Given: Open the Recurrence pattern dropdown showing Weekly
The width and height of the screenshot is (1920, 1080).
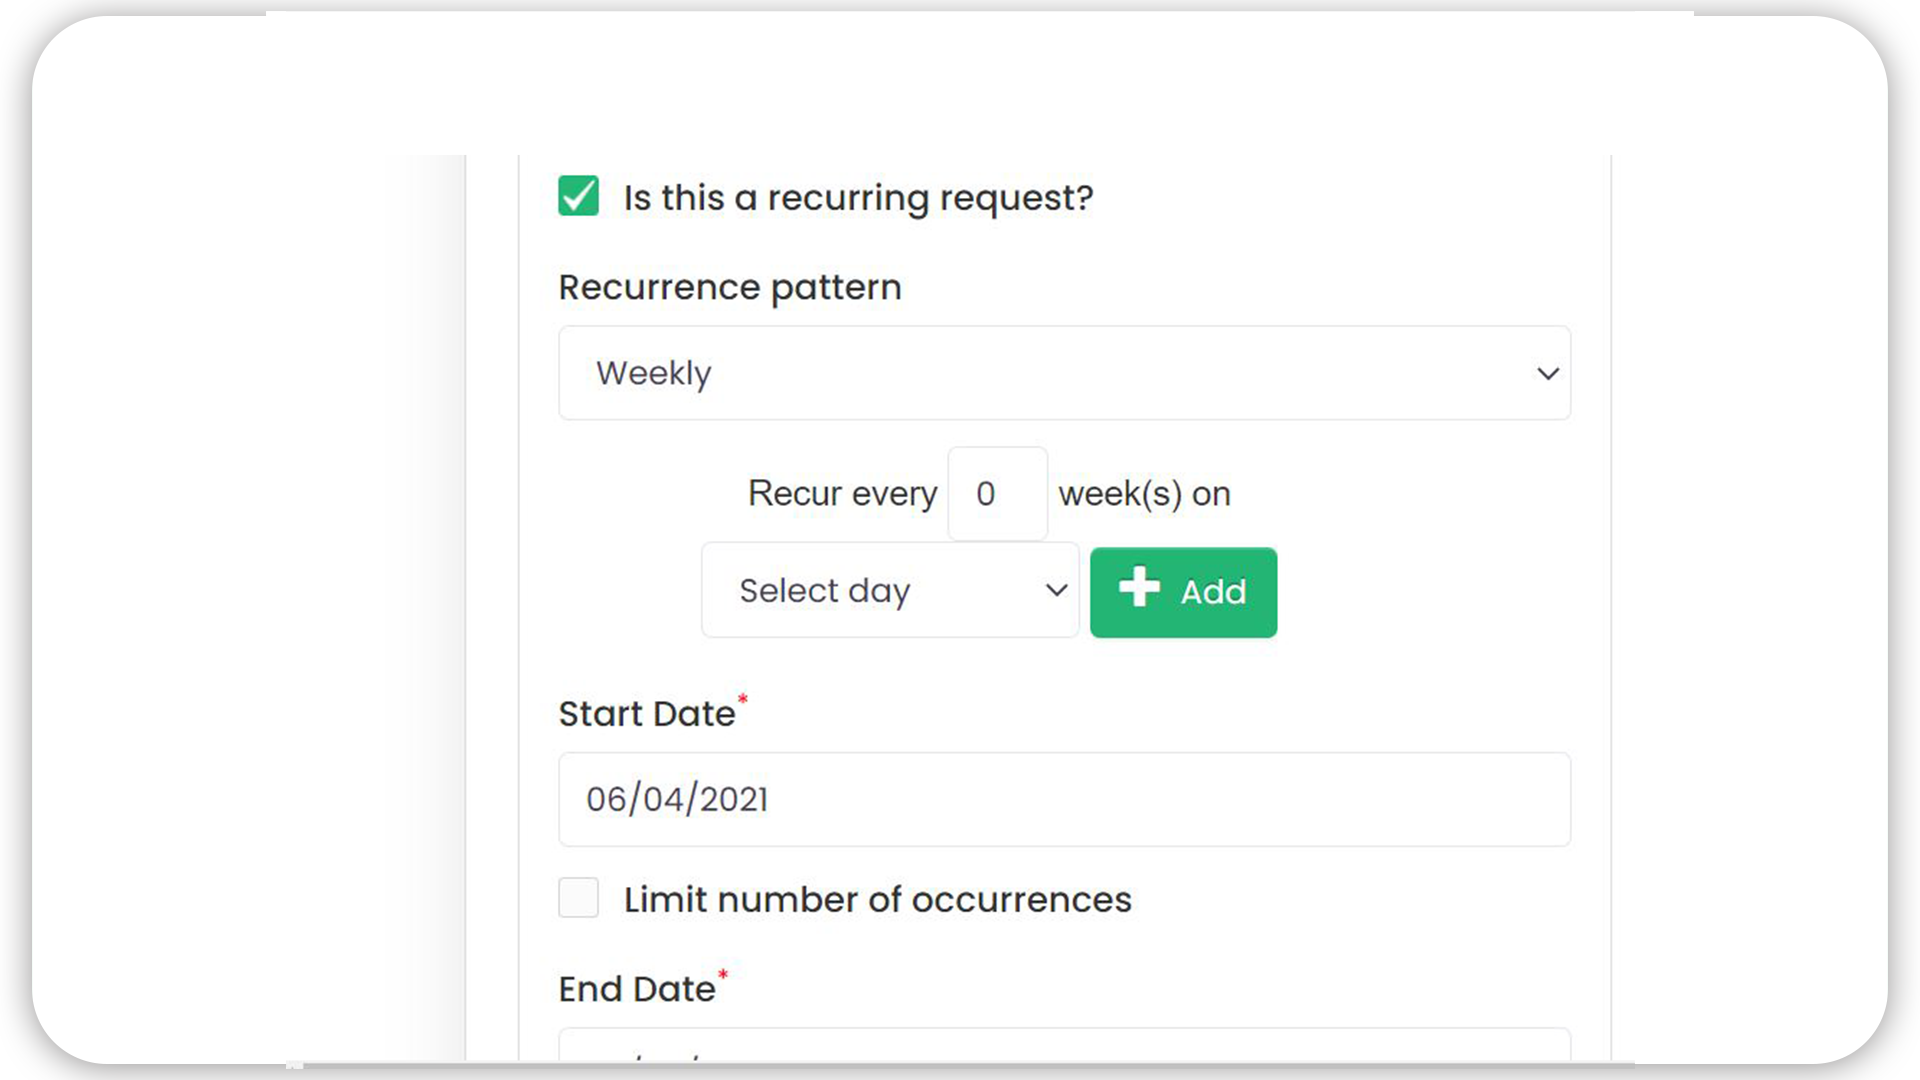Looking at the screenshot, I should pos(1064,373).
